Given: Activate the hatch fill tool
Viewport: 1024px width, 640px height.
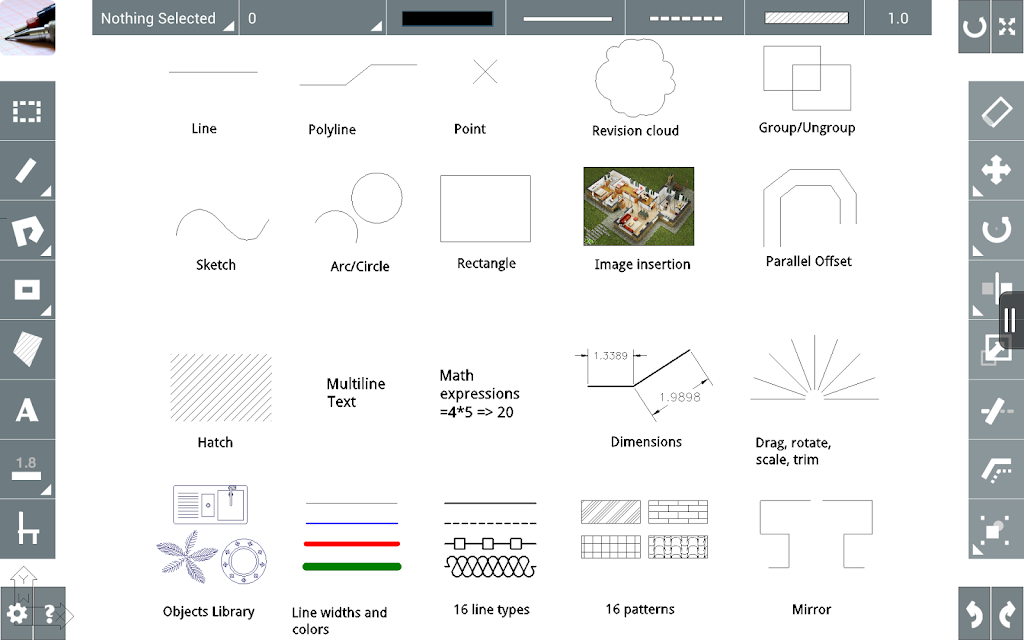Looking at the screenshot, I should click(27, 349).
